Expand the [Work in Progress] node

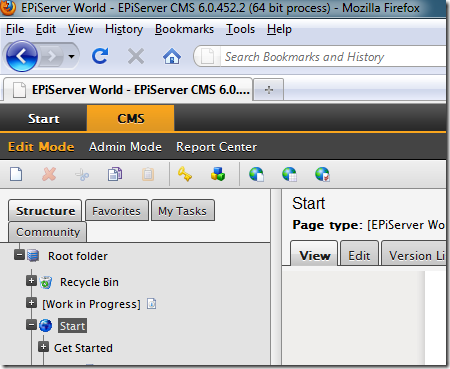[x=31, y=303]
